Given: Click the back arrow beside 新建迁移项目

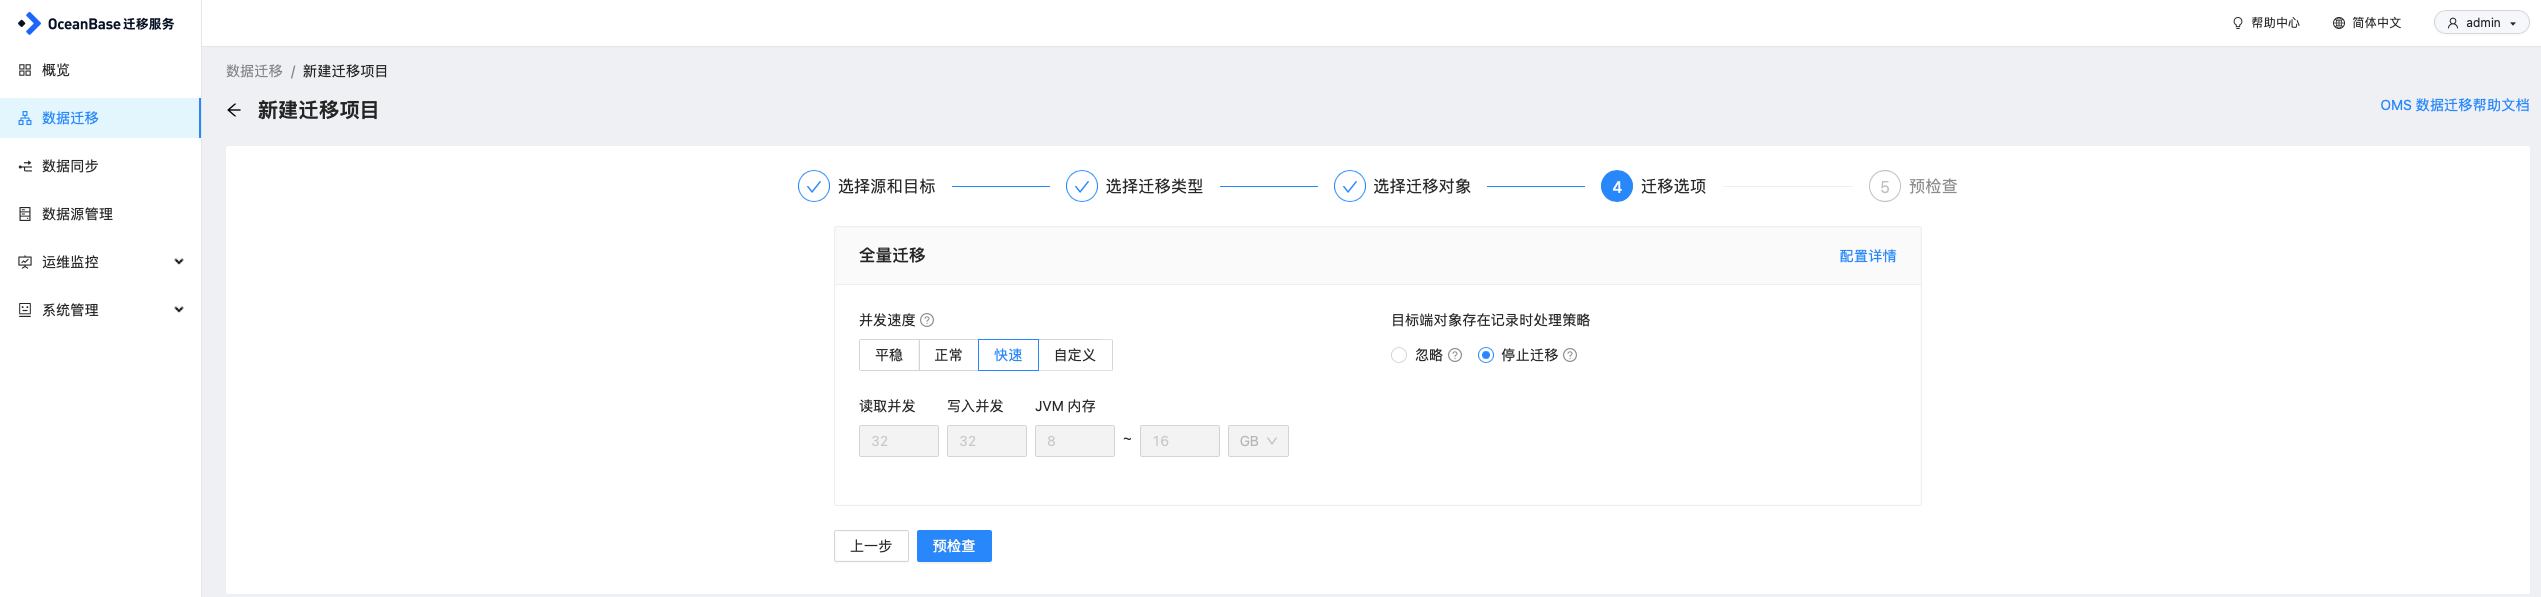Looking at the screenshot, I should (x=234, y=110).
